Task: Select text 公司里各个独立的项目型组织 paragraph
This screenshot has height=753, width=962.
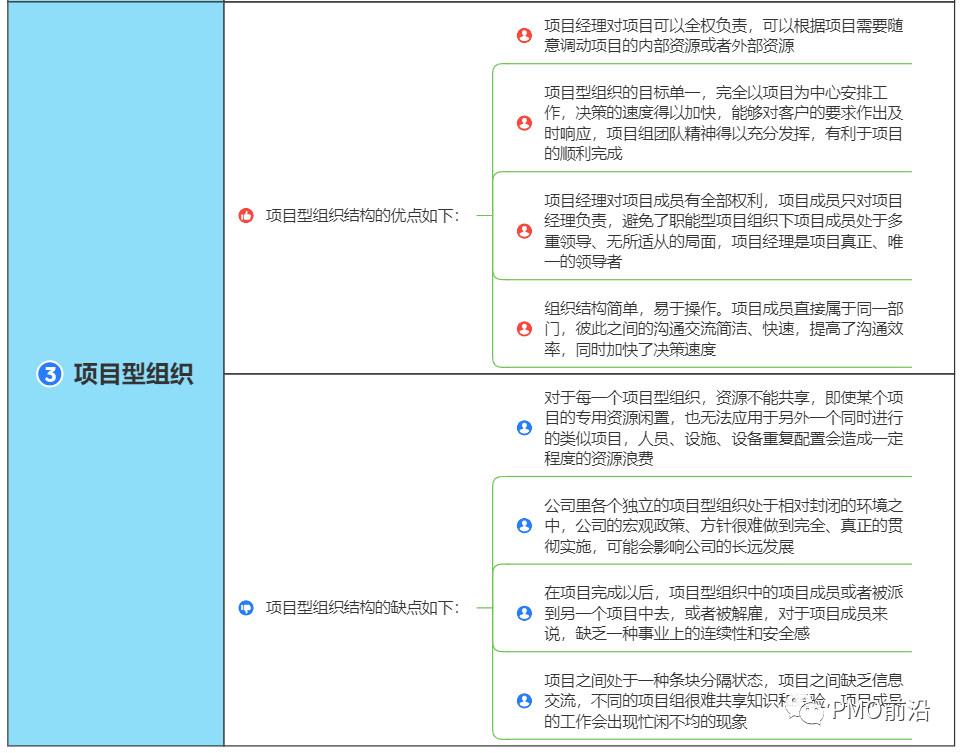Action: 723,525
